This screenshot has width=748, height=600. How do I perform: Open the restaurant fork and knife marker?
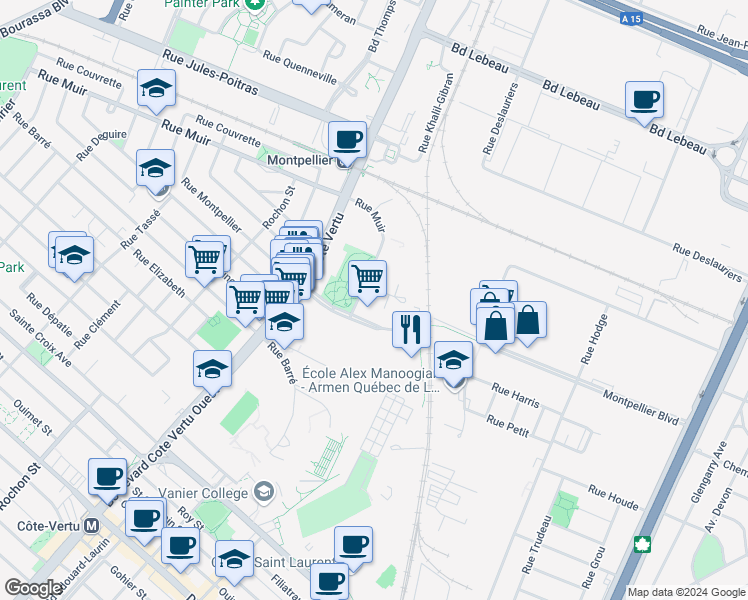click(411, 331)
